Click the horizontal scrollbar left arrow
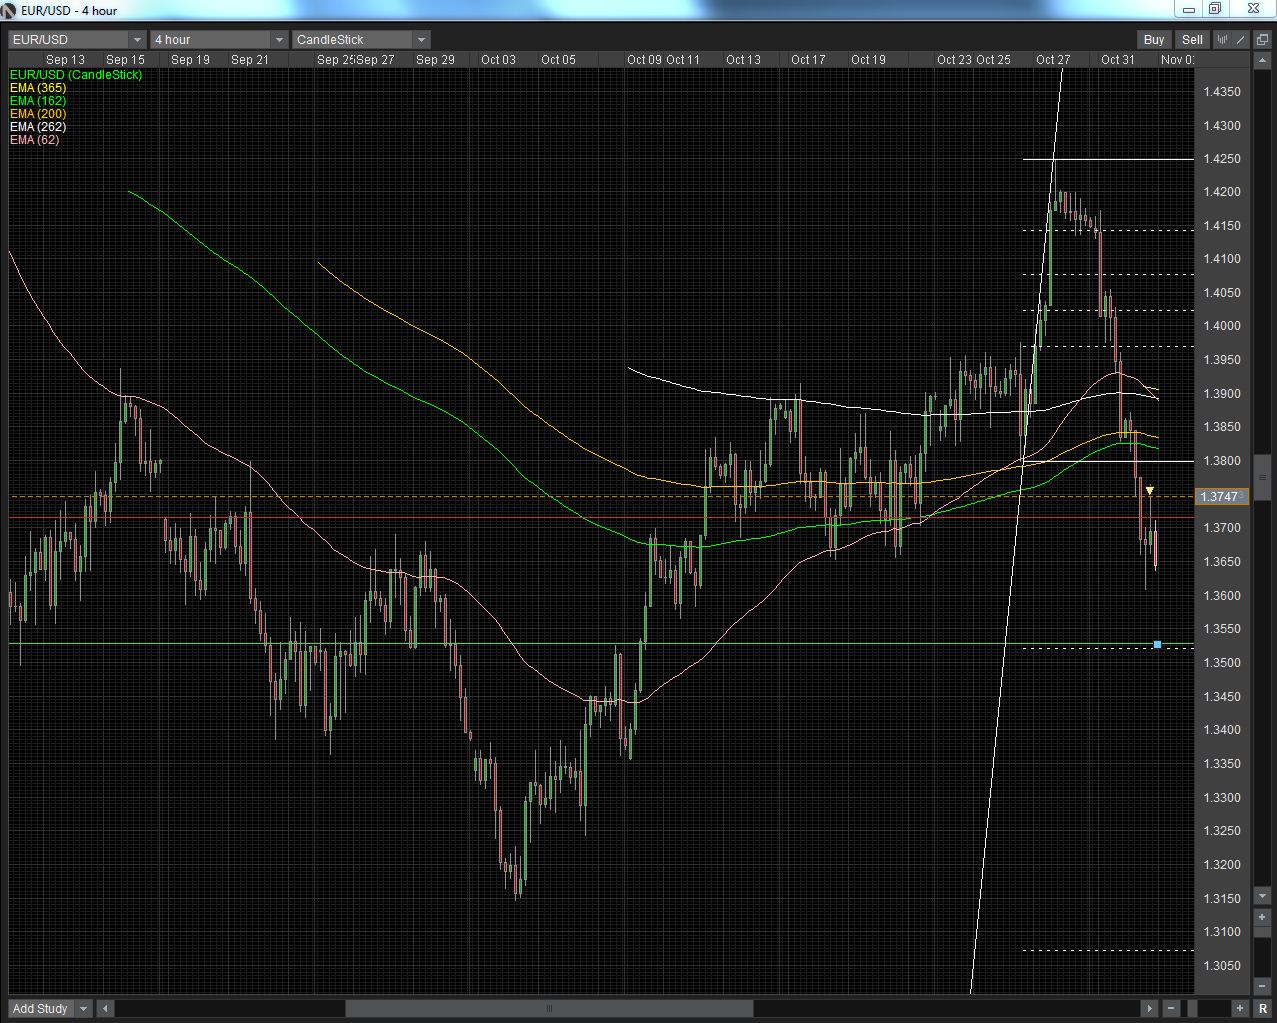The width and height of the screenshot is (1277, 1023). coord(106,1008)
